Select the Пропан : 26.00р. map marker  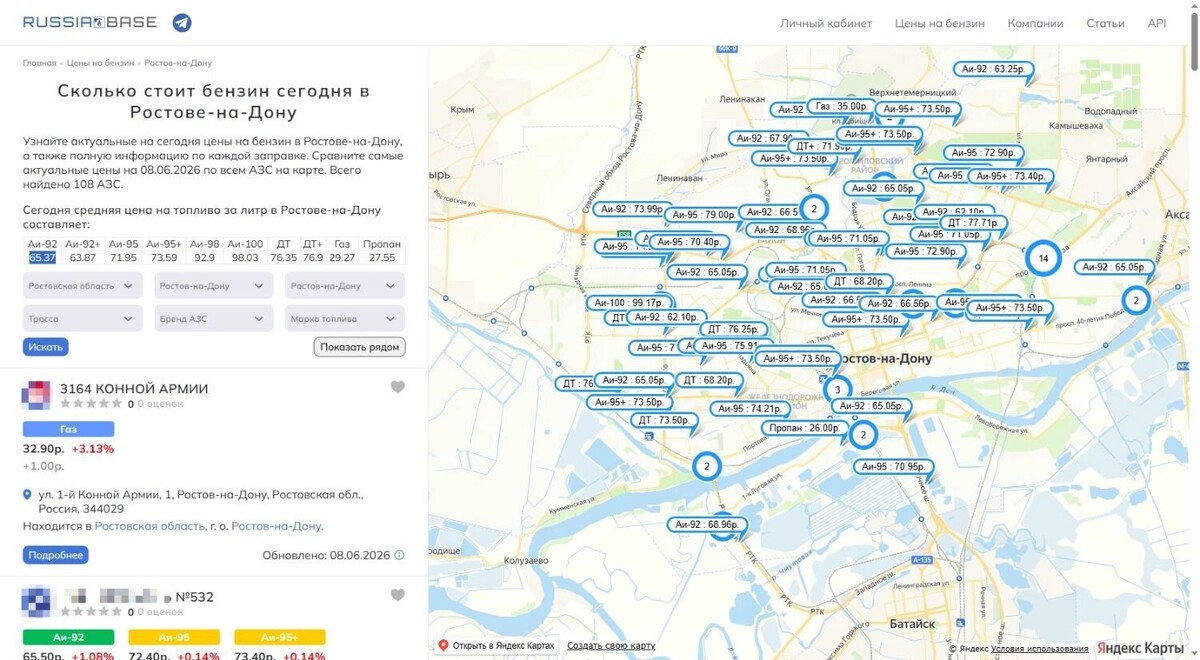[804, 428]
